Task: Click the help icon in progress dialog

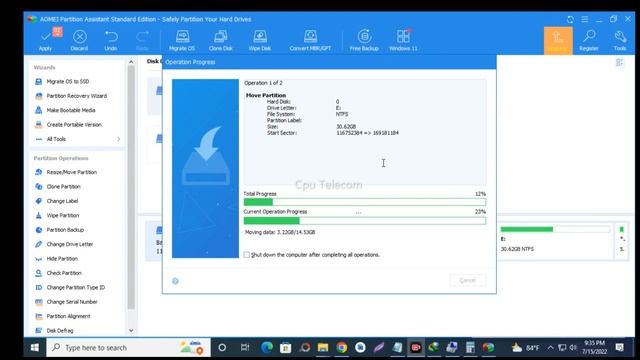Action: (175, 281)
